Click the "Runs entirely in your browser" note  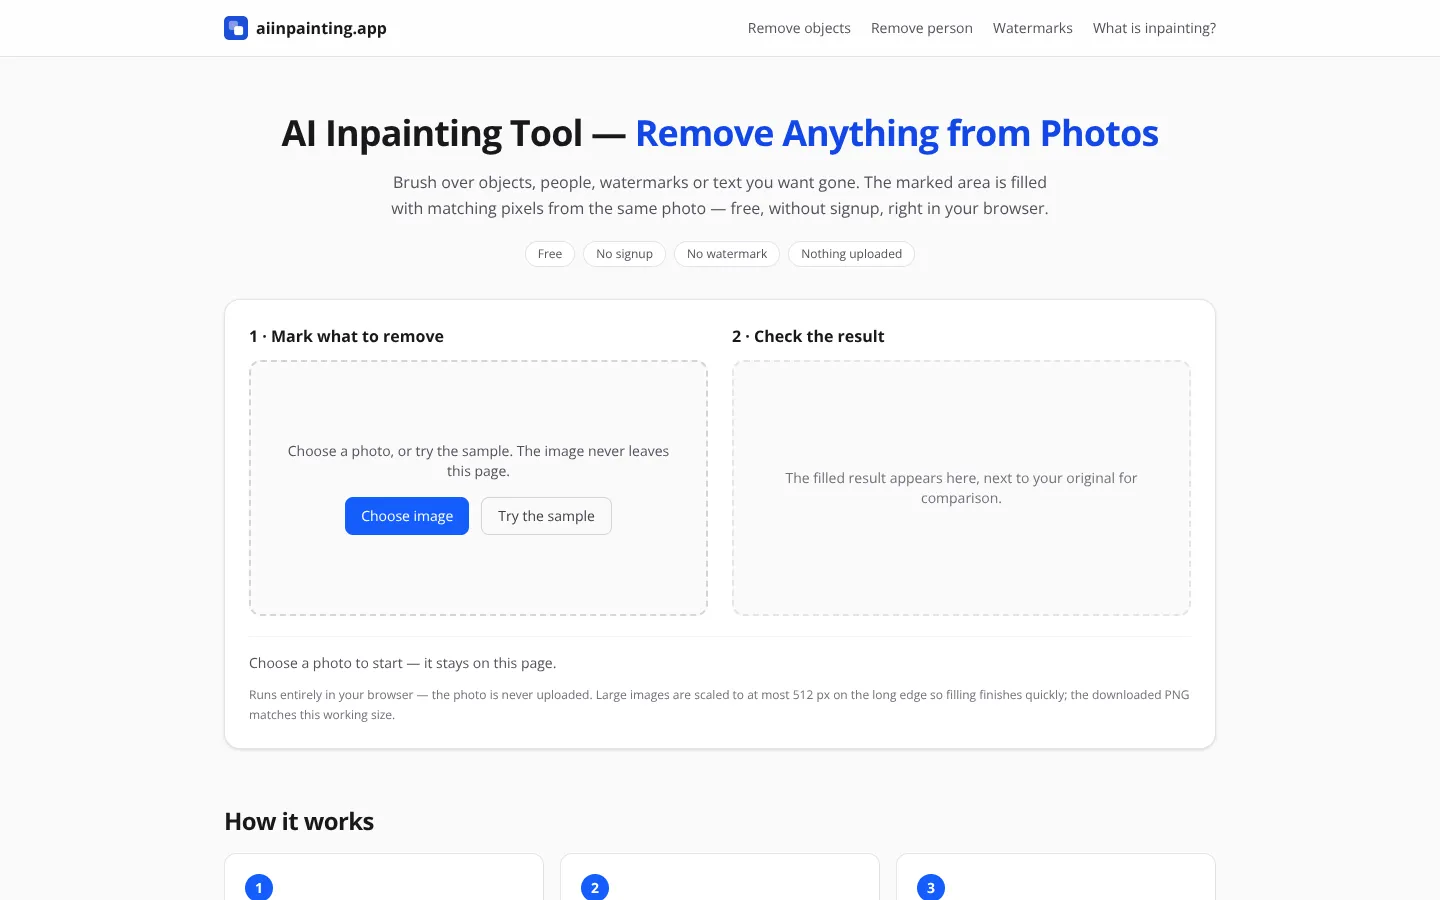tap(719, 705)
